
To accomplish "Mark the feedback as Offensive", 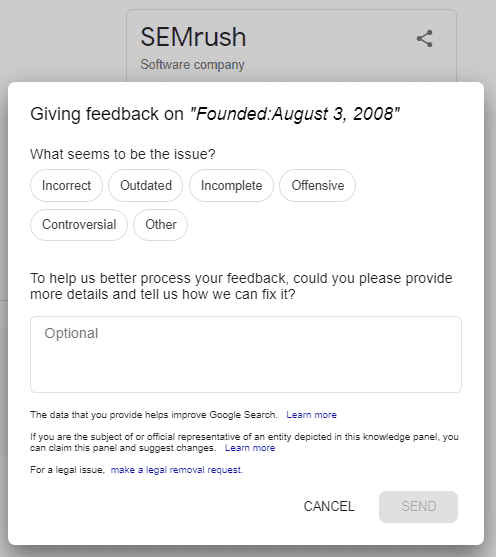I will 317,185.
